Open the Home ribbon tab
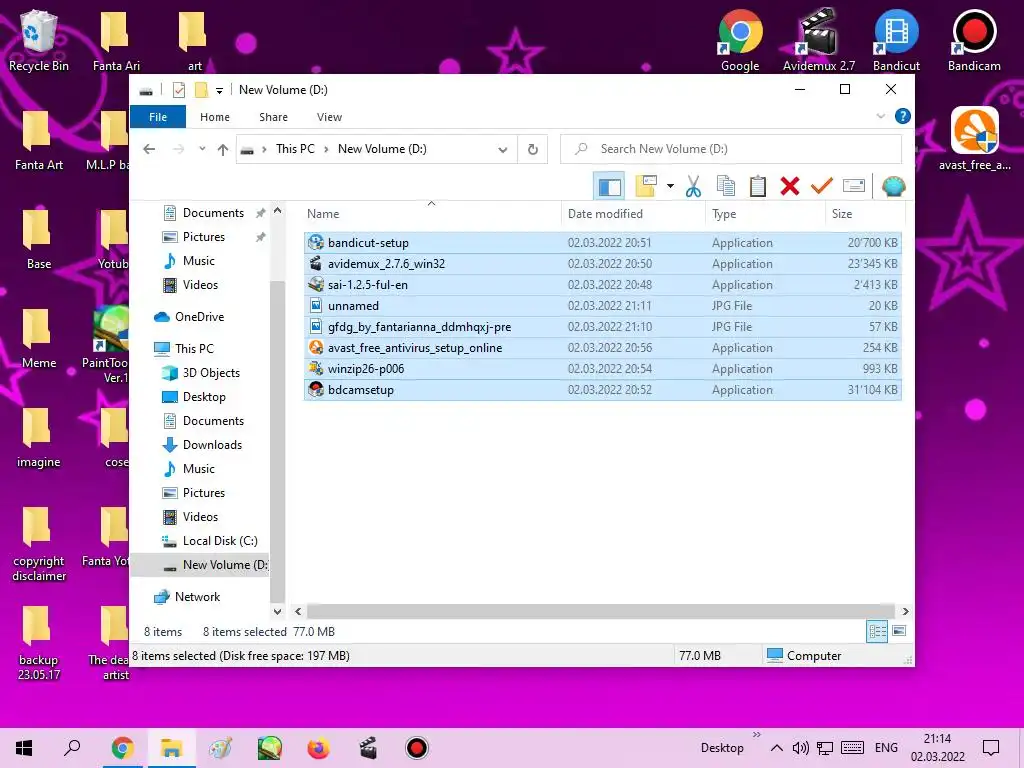The width and height of the screenshot is (1024, 768). (215, 117)
